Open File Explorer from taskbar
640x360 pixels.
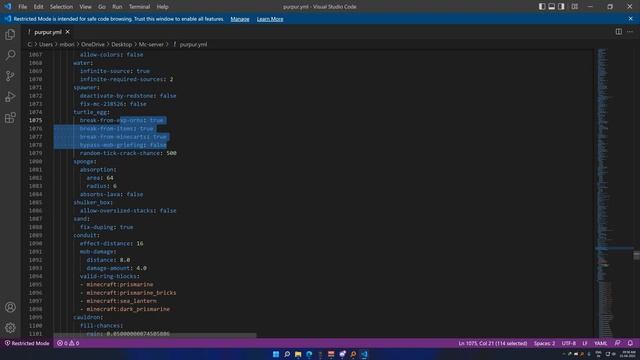tap(298, 354)
